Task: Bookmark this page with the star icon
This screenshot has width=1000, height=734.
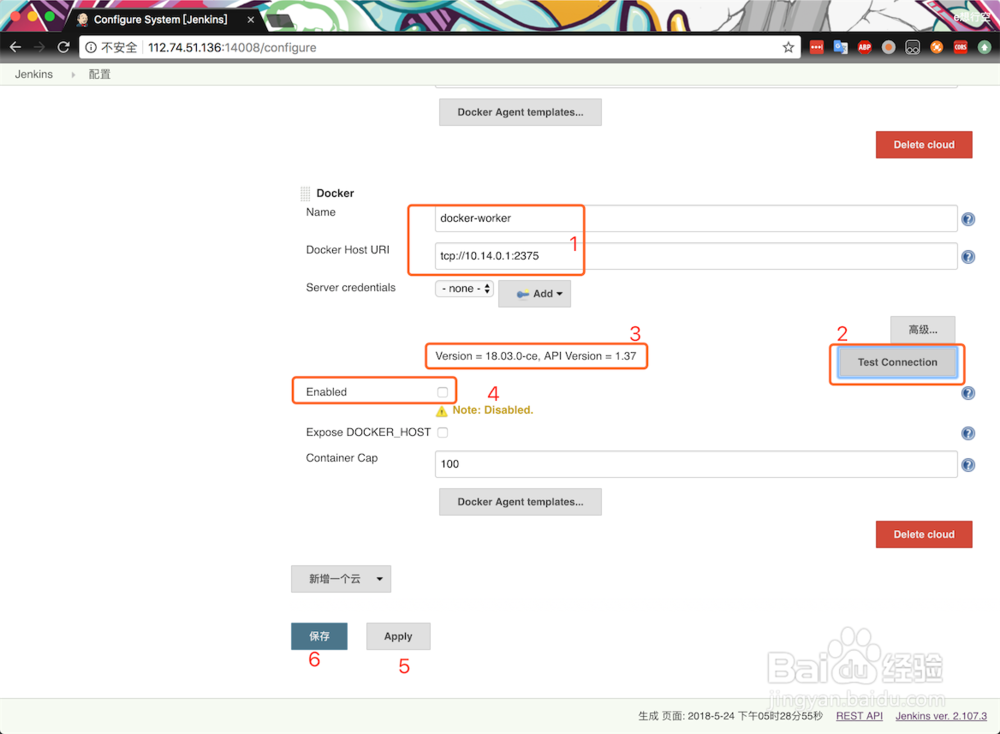Action: pyautogui.click(x=788, y=47)
